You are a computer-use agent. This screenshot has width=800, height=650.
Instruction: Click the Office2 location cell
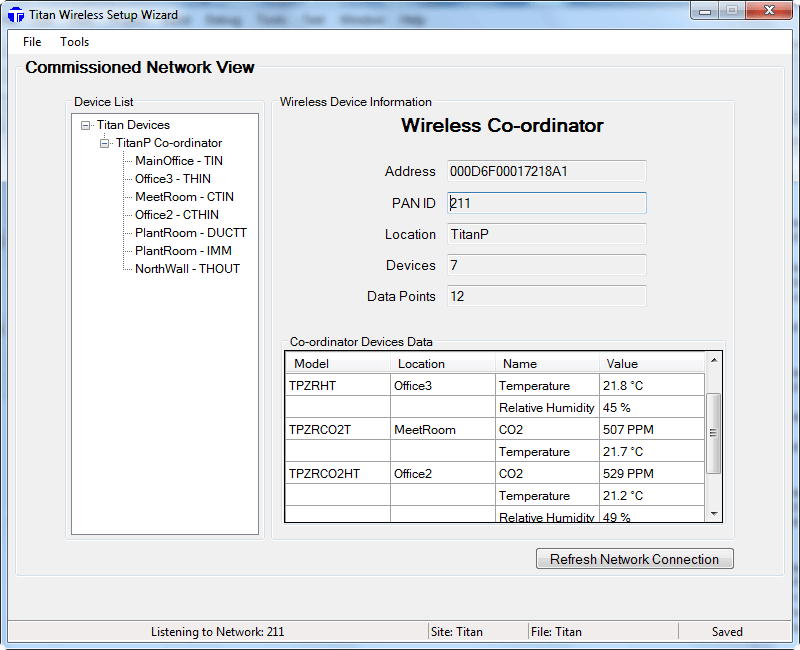[x=443, y=473]
